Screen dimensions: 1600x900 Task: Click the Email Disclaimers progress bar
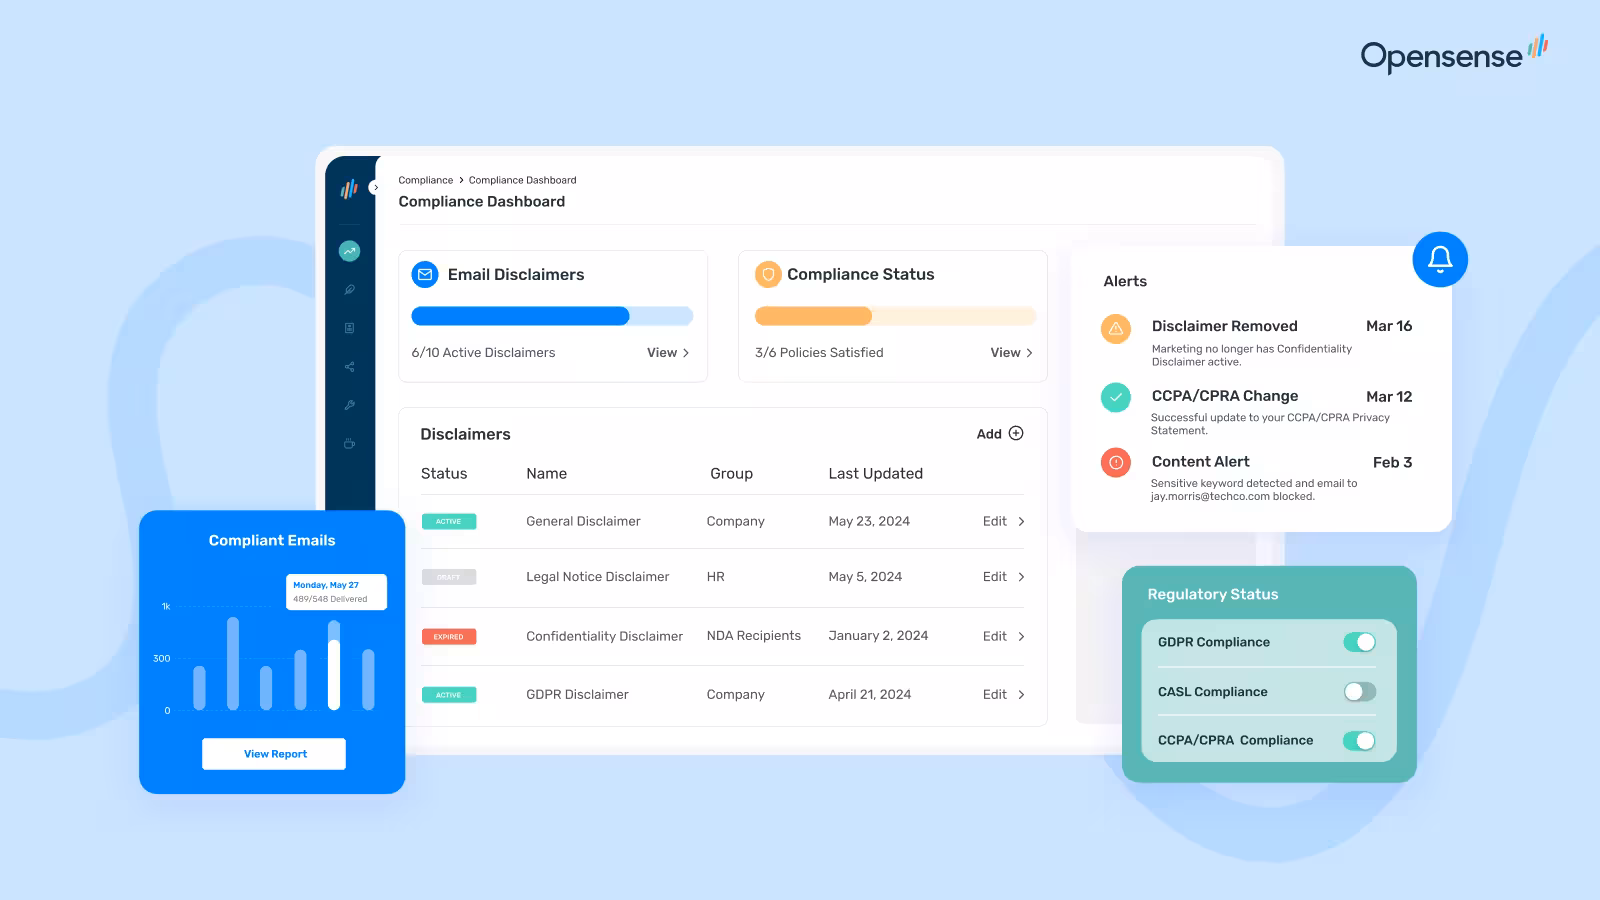pyautogui.click(x=552, y=316)
